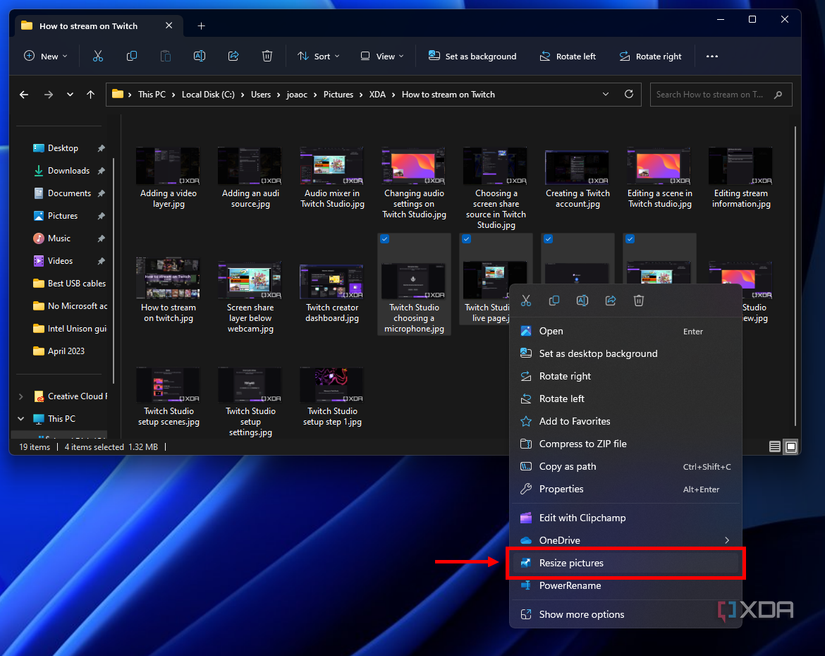Click Rotate left in the toolbar
This screenshot has height=656, width=825.
[568, 56]
